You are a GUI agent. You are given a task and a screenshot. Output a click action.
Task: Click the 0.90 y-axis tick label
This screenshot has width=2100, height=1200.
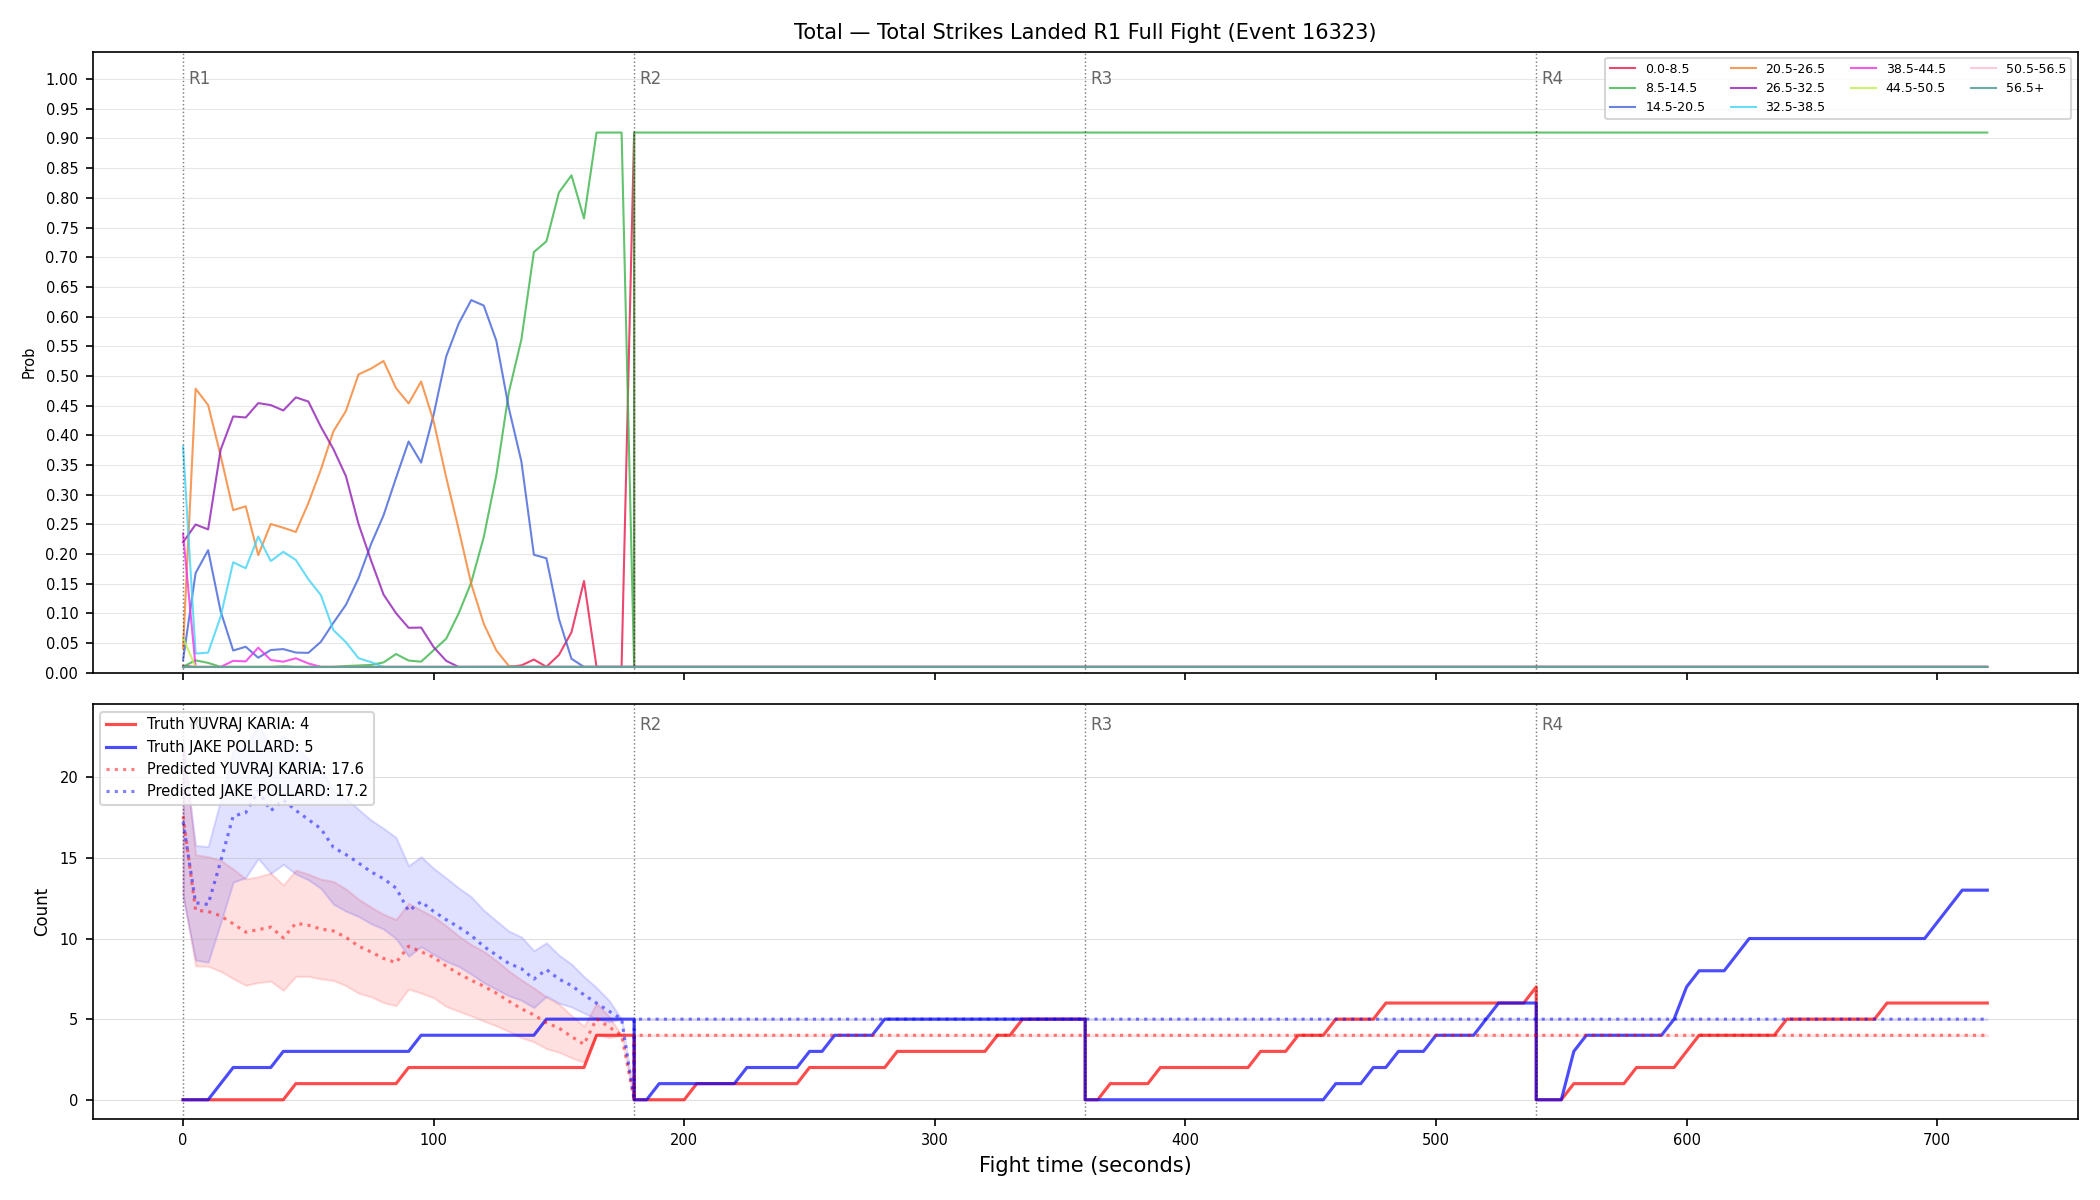pyautogui.click(x=61, y=139)
